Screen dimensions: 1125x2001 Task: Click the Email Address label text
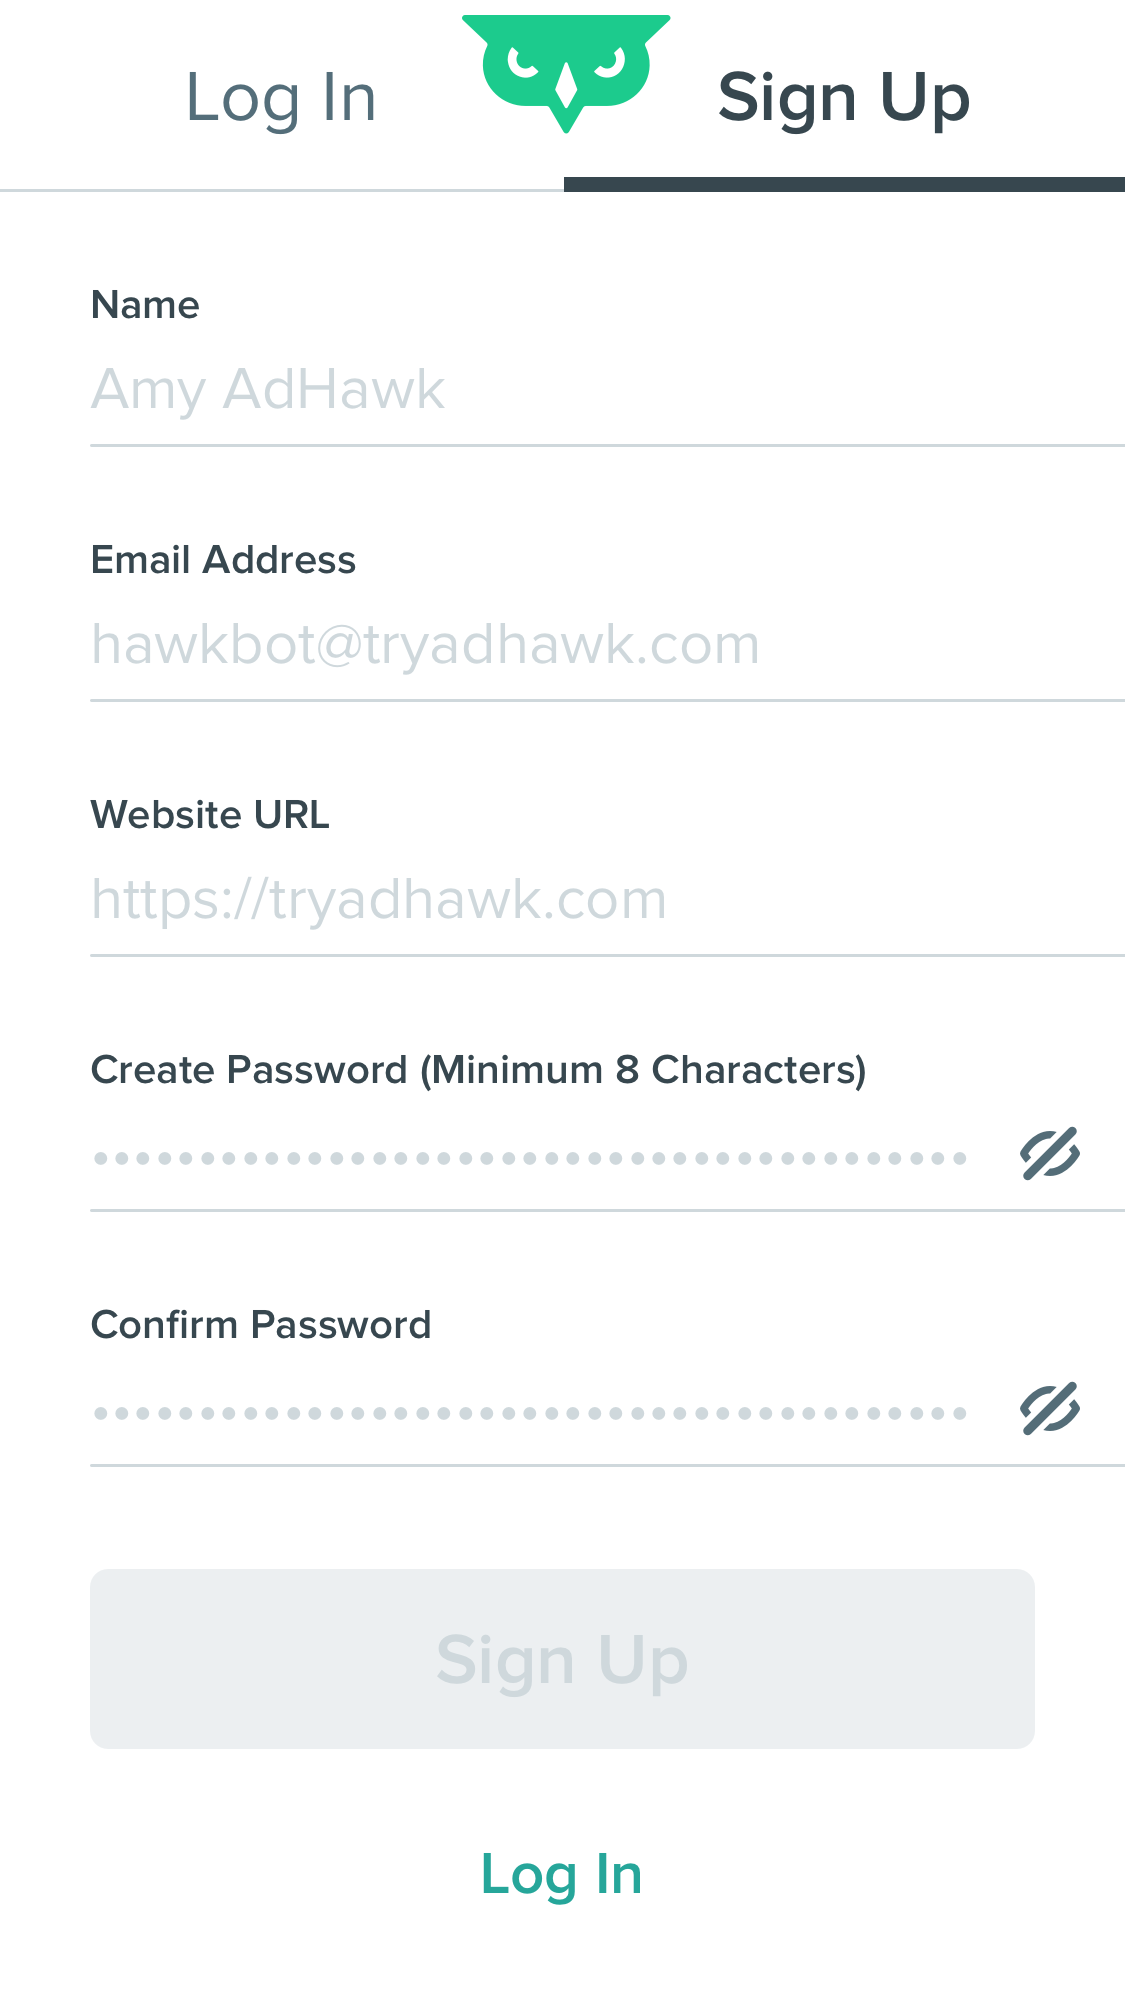coord(224,560)
